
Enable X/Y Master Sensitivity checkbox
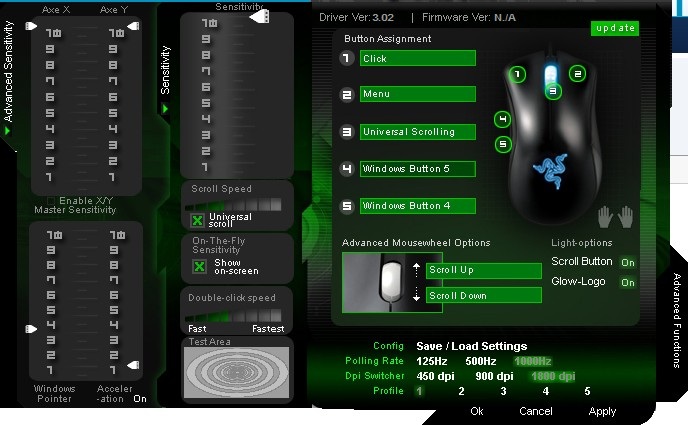point(51,201)
